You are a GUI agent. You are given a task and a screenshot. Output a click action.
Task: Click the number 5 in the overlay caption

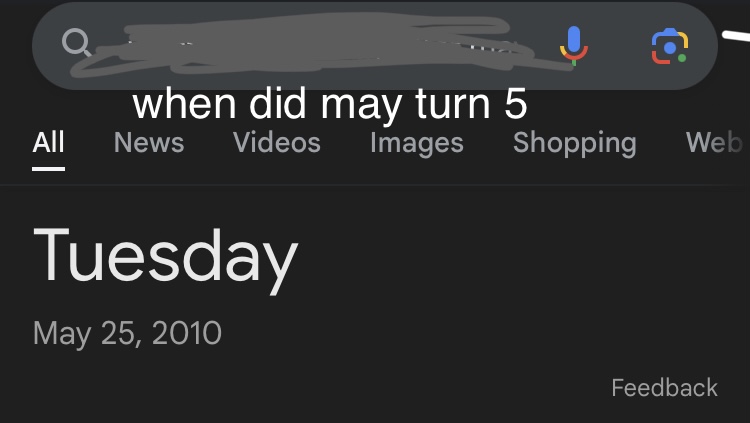(516, 103)
